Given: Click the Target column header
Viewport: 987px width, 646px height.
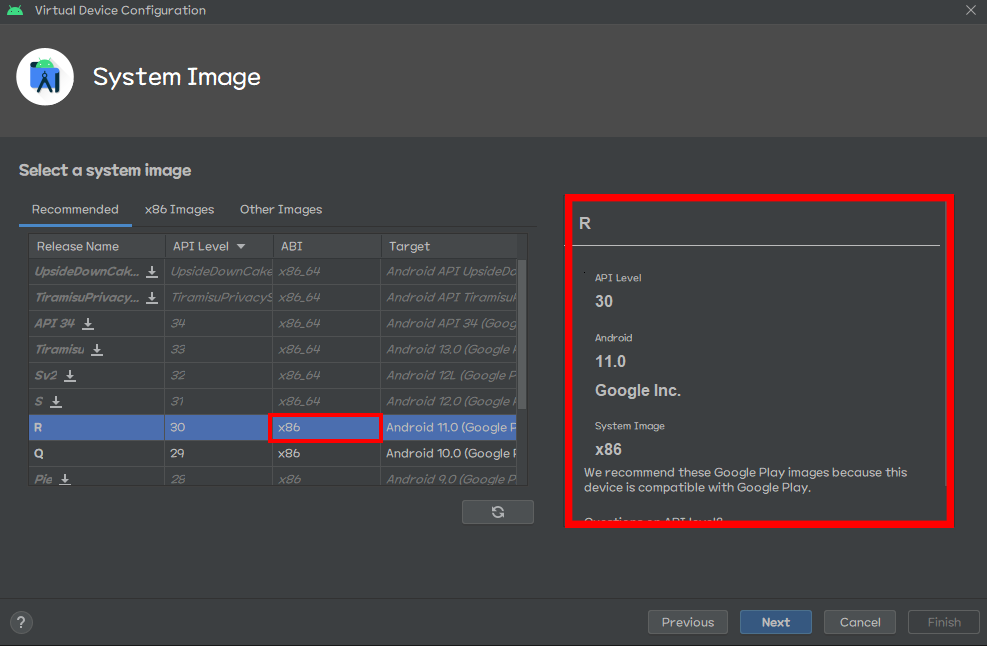Looking at the screenshot, I should click(x=449, y=246).
